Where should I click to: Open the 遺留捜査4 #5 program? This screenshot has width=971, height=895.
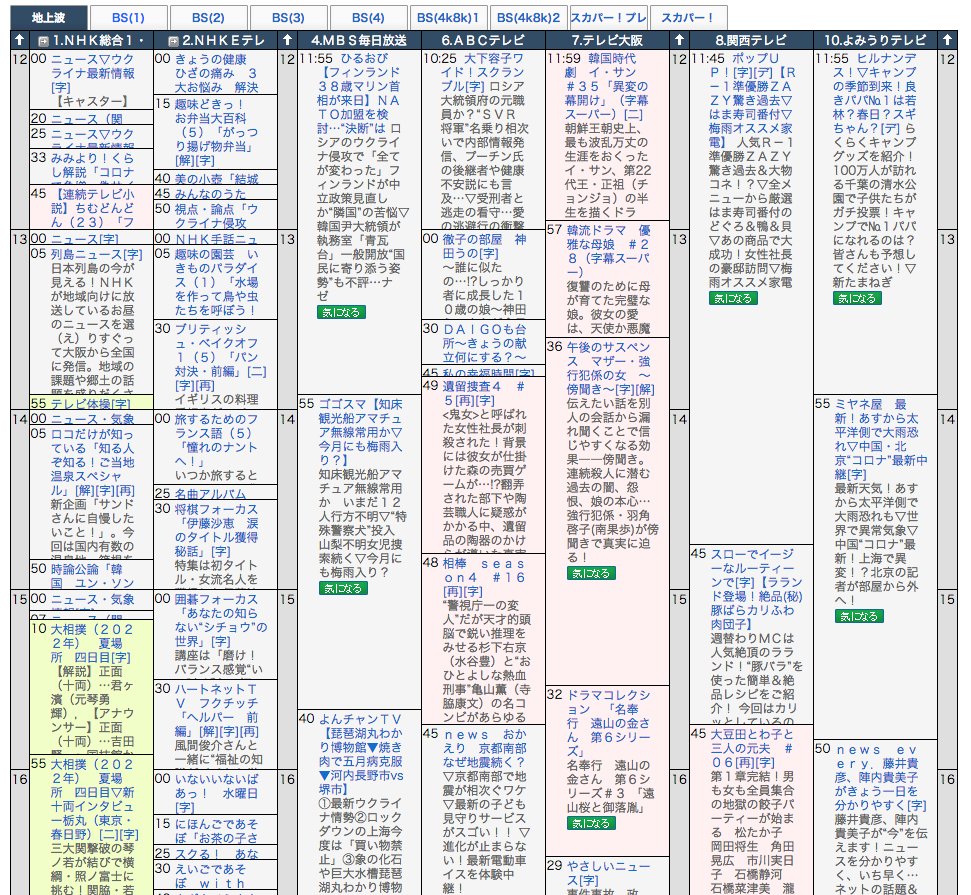484,393
